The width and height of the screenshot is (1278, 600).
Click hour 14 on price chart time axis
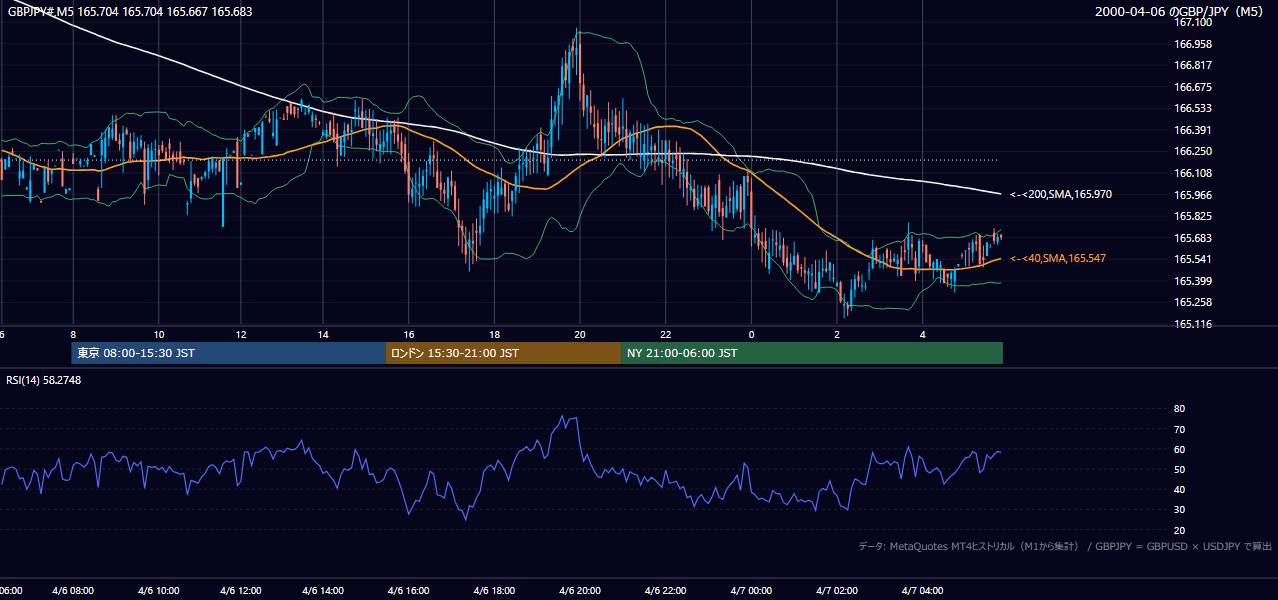pyautogui.click(x=323, y=334)
